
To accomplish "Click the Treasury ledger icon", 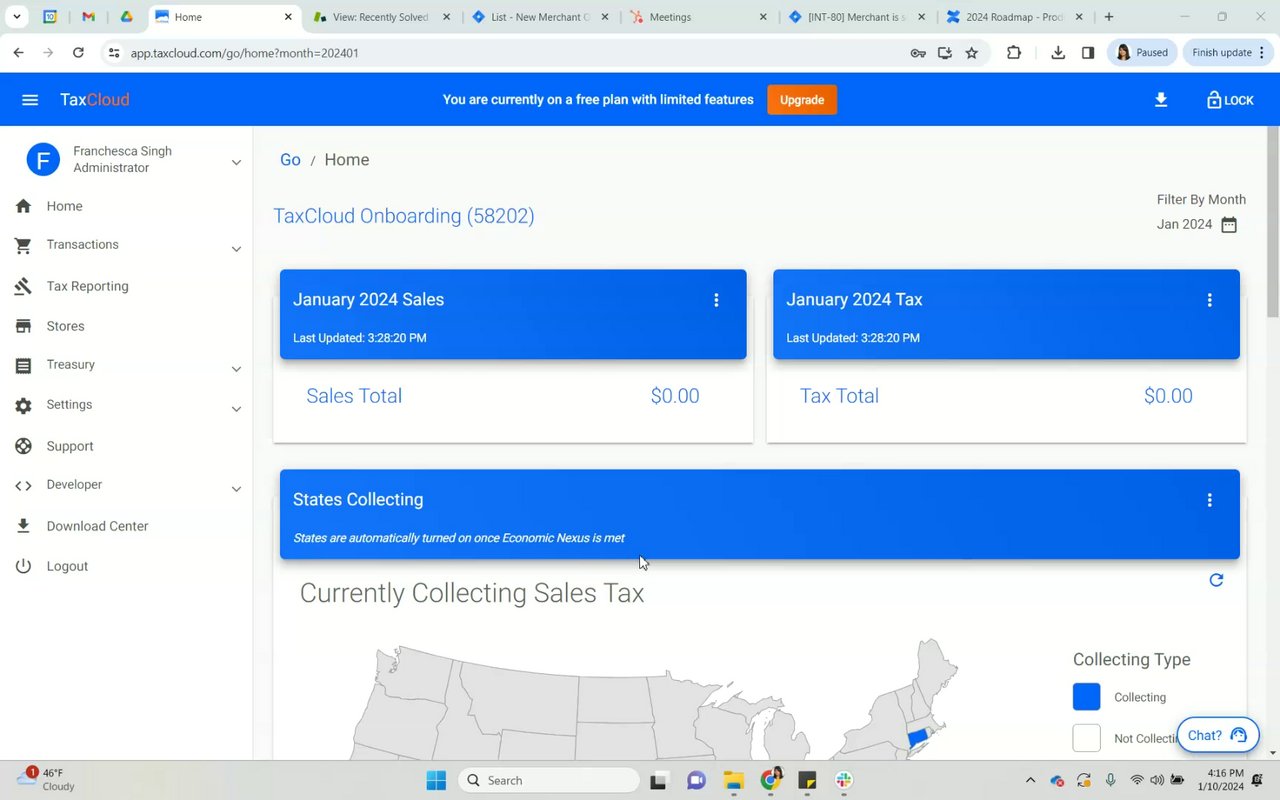I will pos(24,366).
